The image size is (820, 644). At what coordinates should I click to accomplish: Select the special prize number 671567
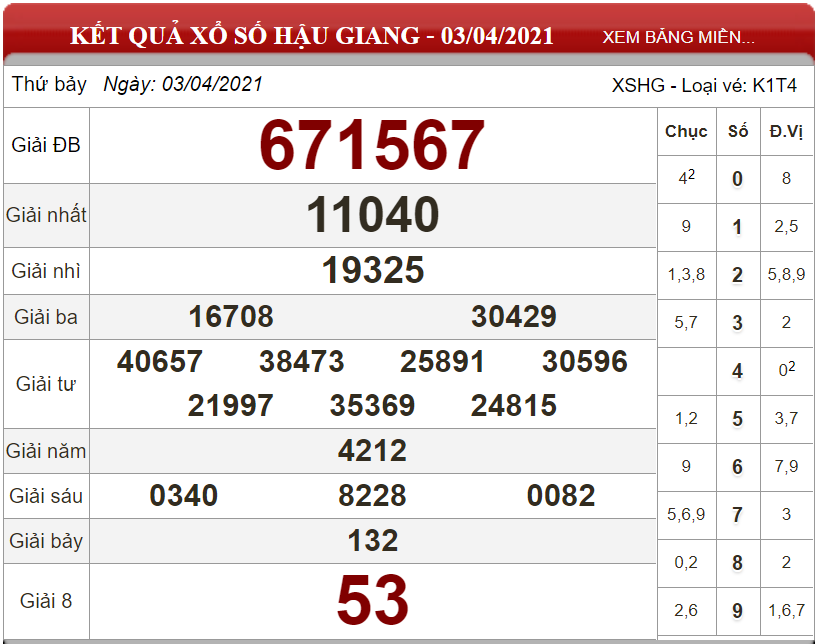(x=372, y=145)
